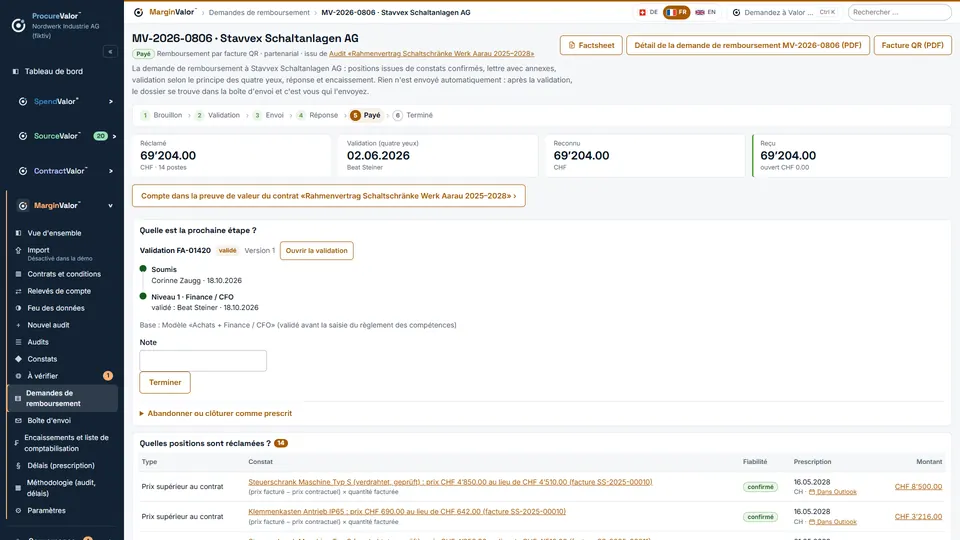
Task: Click the Relevés de compte icon
Action: point(18,291)
